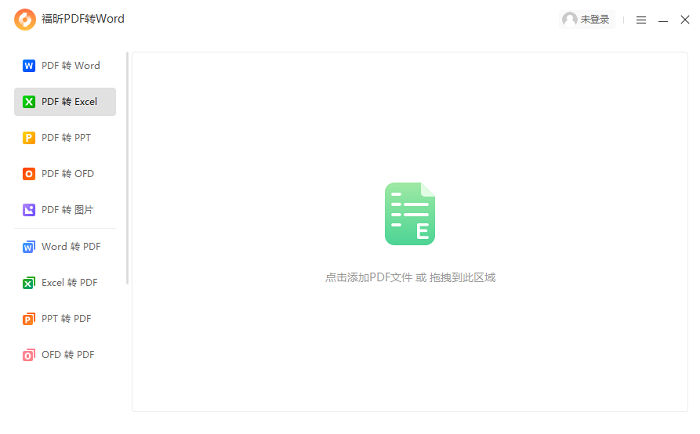Open the hamburger menu in the title bar
This screenshot has height=434, width=700.
pos(641,20)
